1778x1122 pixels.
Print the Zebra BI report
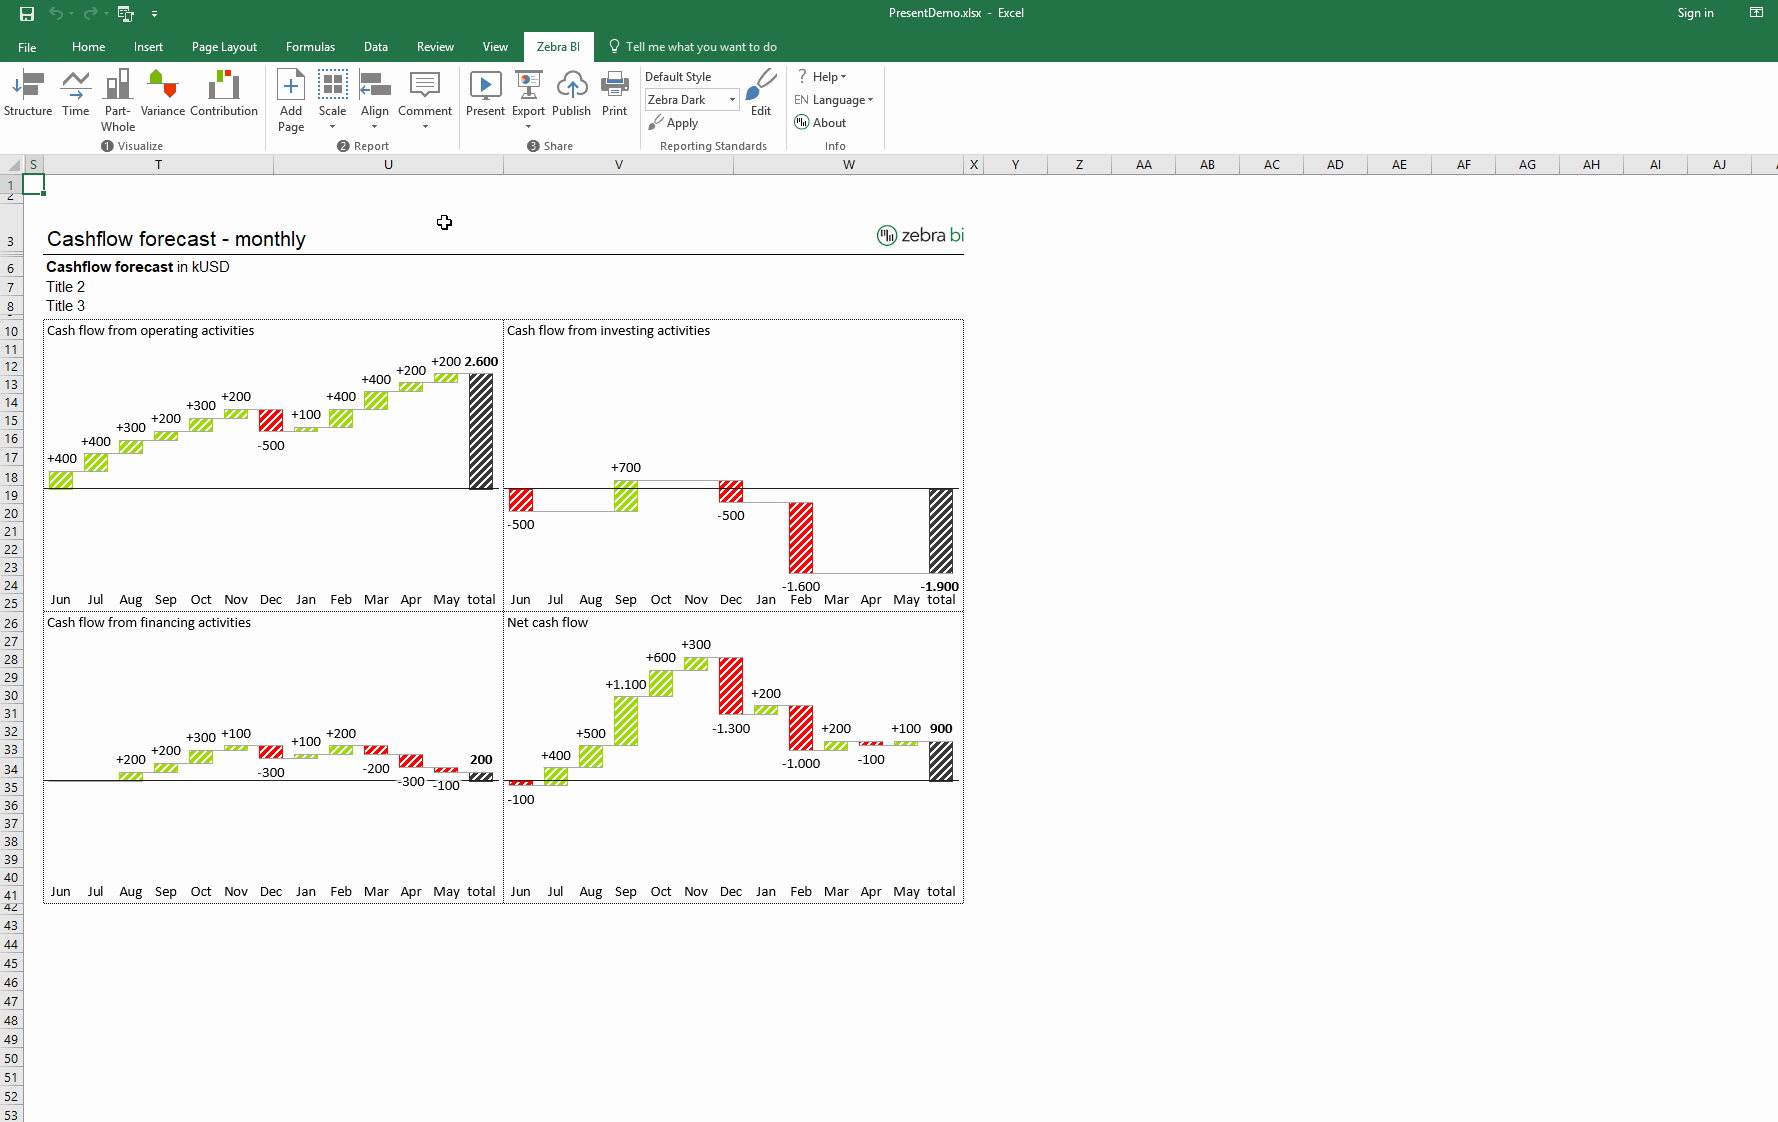tap(614, 95)
